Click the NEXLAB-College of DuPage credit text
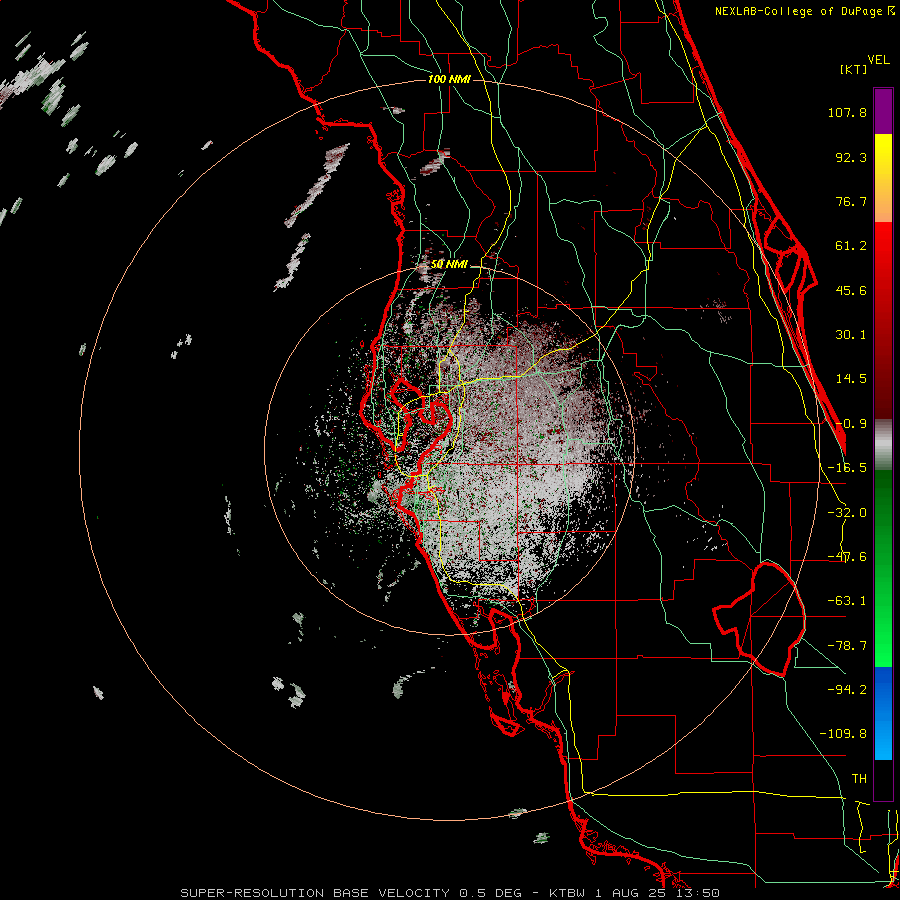 pos(804,11)
